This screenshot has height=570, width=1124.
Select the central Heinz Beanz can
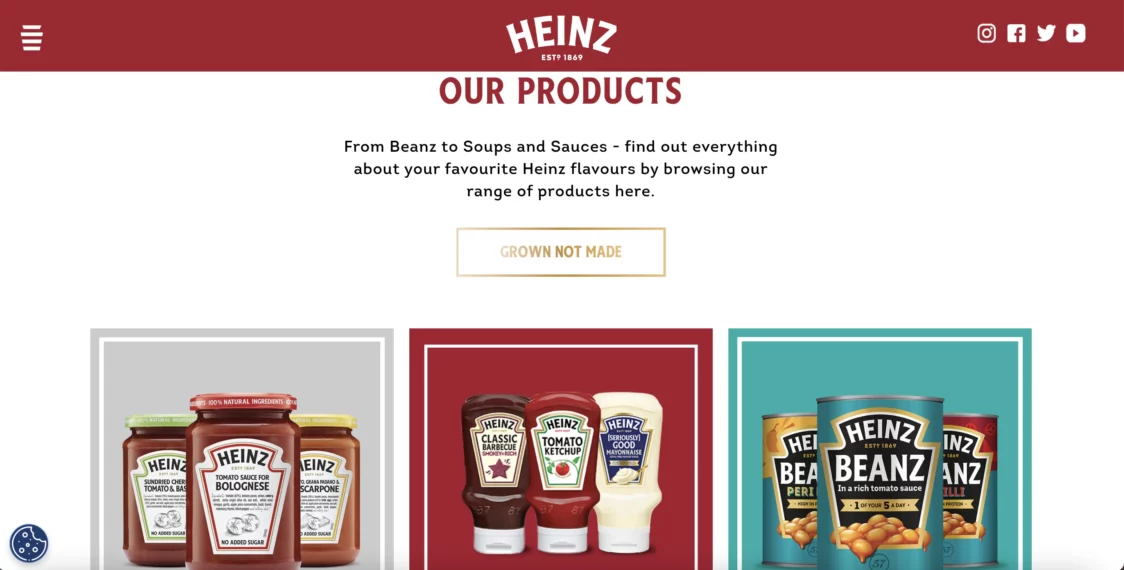(x=880, y=483)
